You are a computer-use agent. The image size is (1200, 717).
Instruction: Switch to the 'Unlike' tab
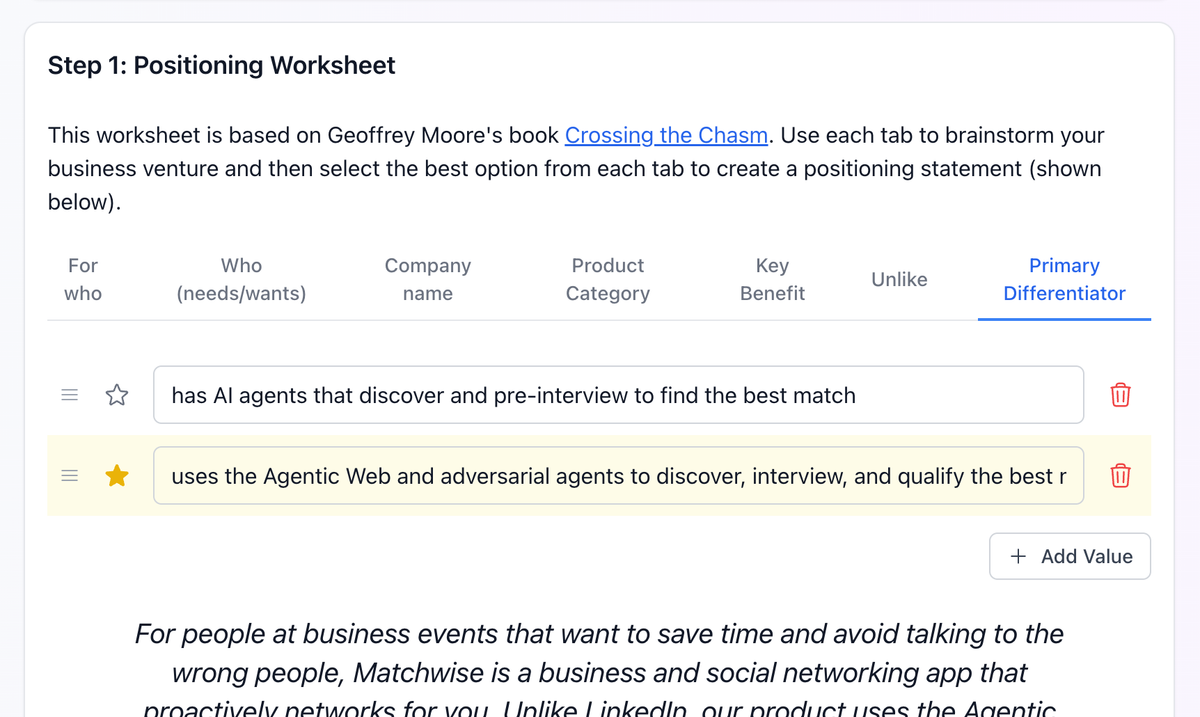tap(898, 279)
